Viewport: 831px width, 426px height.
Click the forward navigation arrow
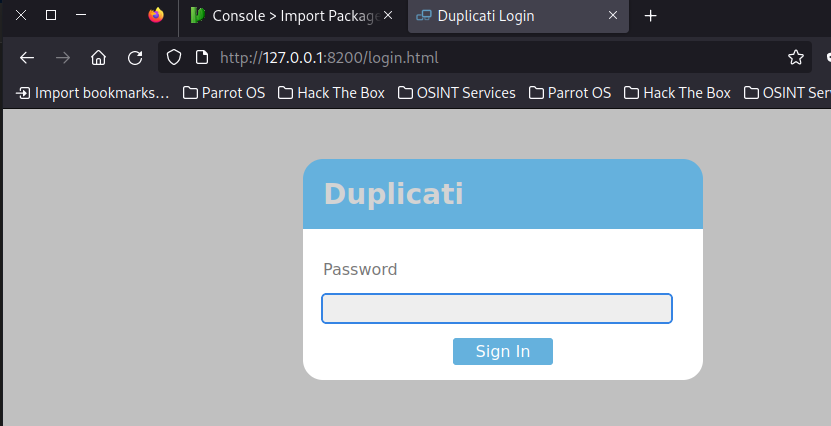(63, 58)
